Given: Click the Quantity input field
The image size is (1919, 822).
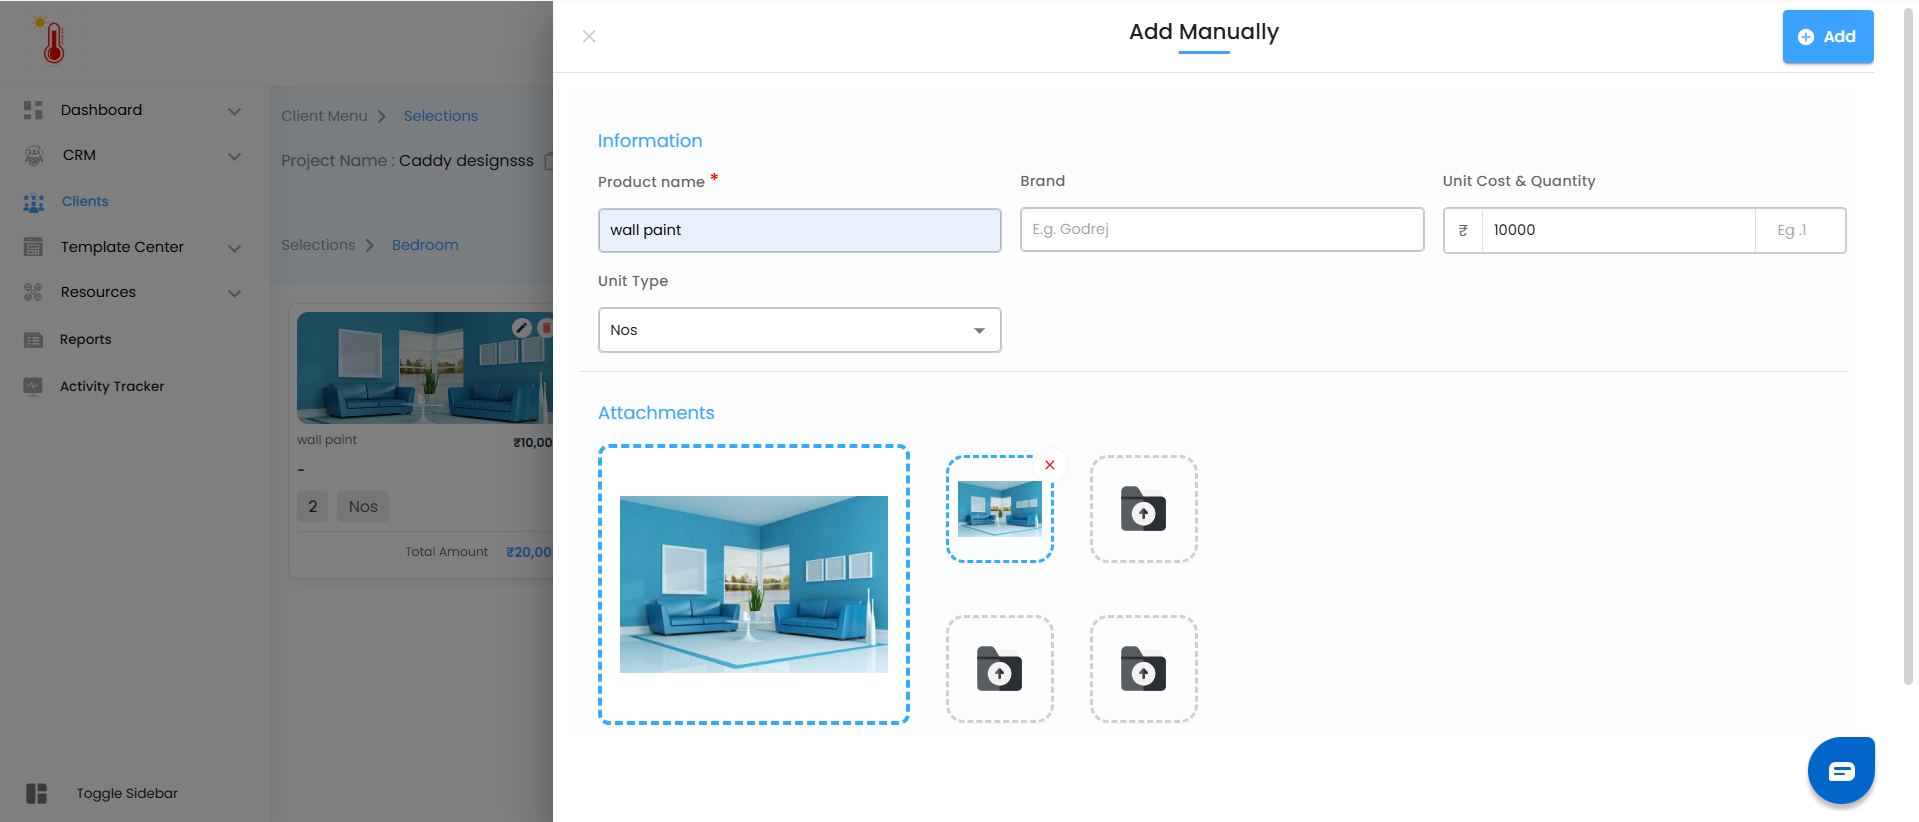Looking at the screenshot, I should (x=1800, y=230).
